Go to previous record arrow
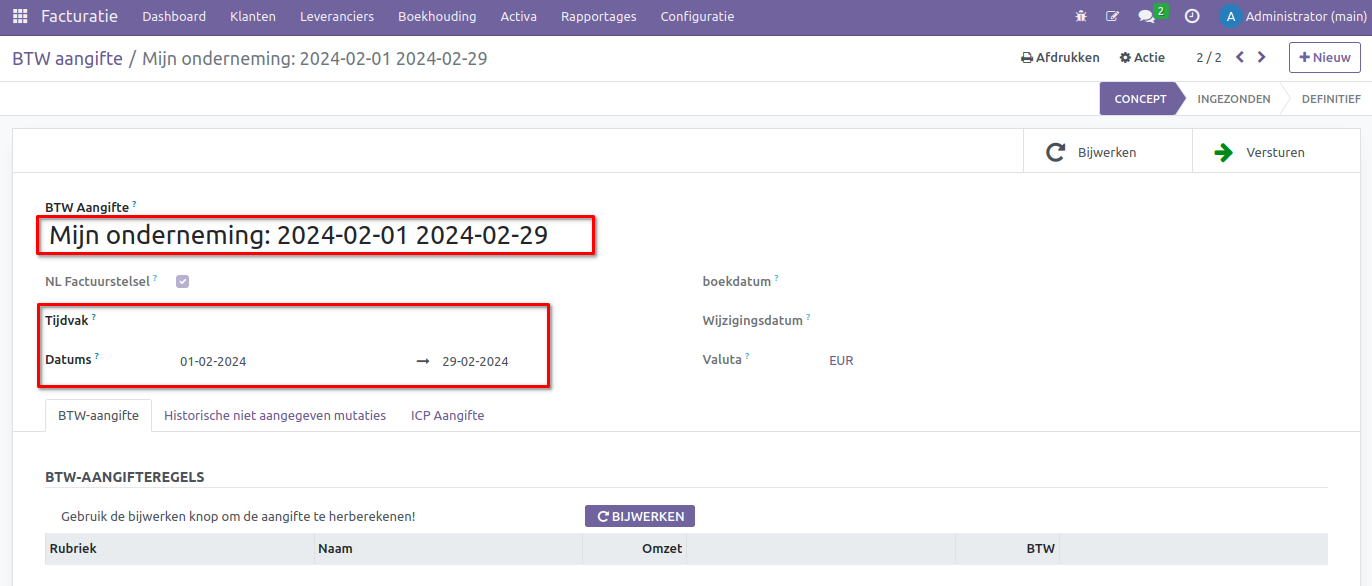 click(1240, 58)
